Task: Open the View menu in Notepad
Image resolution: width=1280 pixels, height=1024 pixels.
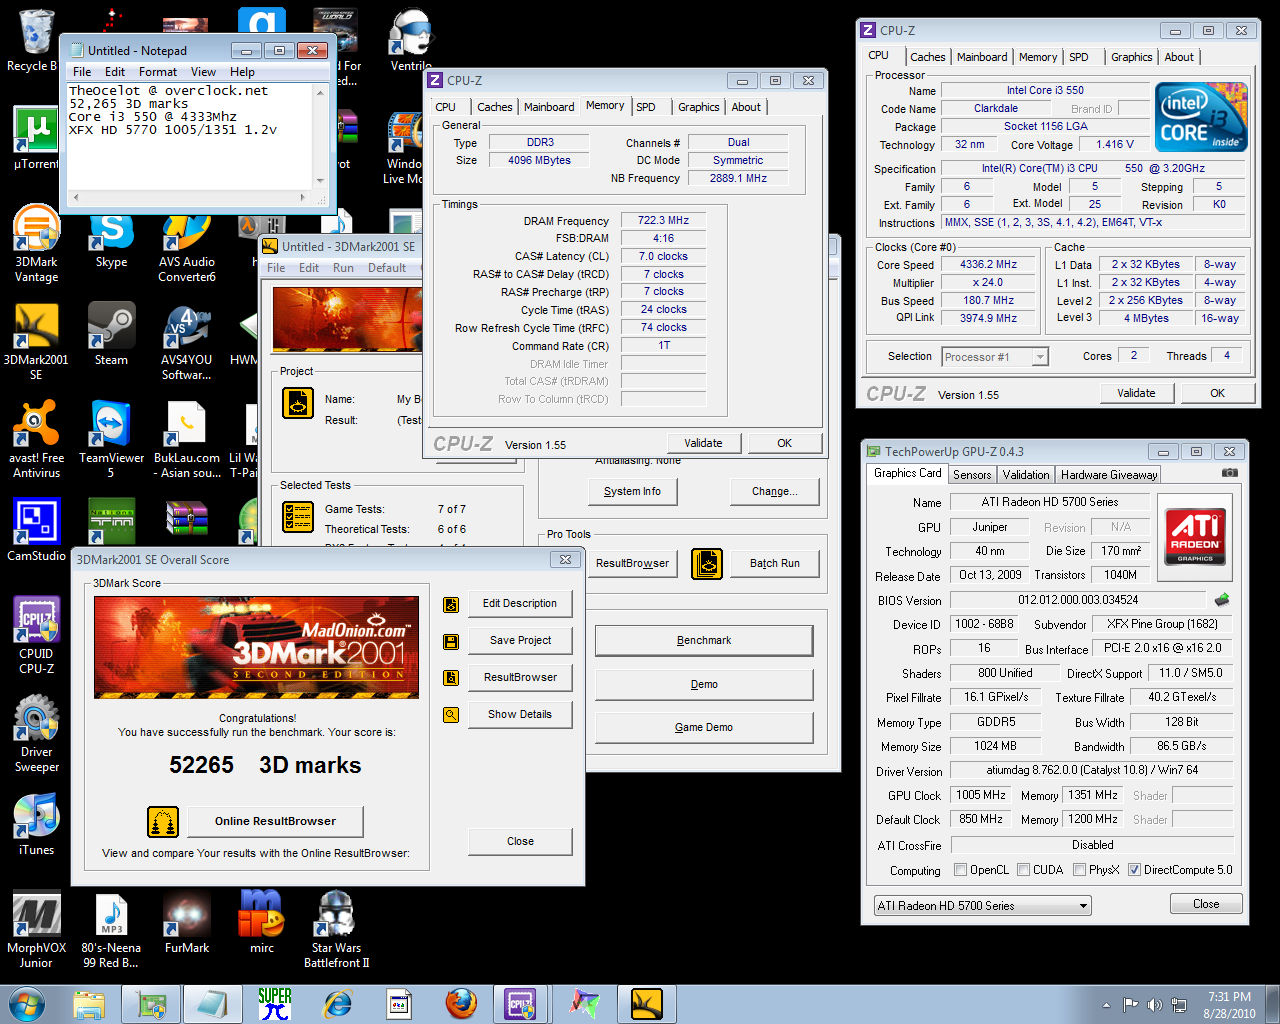Action: click(203, 72)
